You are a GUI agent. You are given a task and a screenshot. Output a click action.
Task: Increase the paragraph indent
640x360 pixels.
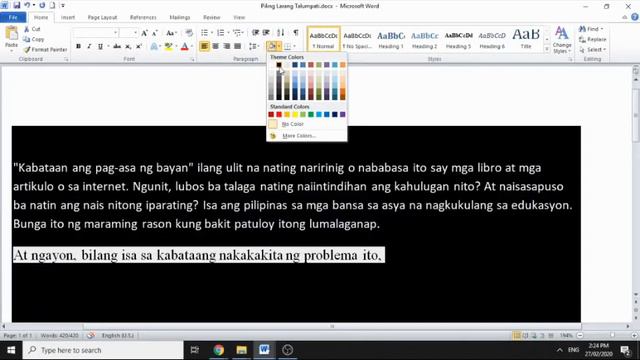click(266, 33)
